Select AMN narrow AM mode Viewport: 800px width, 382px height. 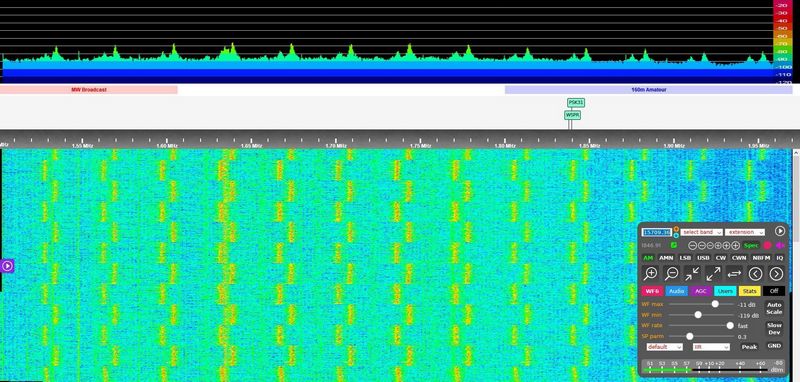click(666, 258)
